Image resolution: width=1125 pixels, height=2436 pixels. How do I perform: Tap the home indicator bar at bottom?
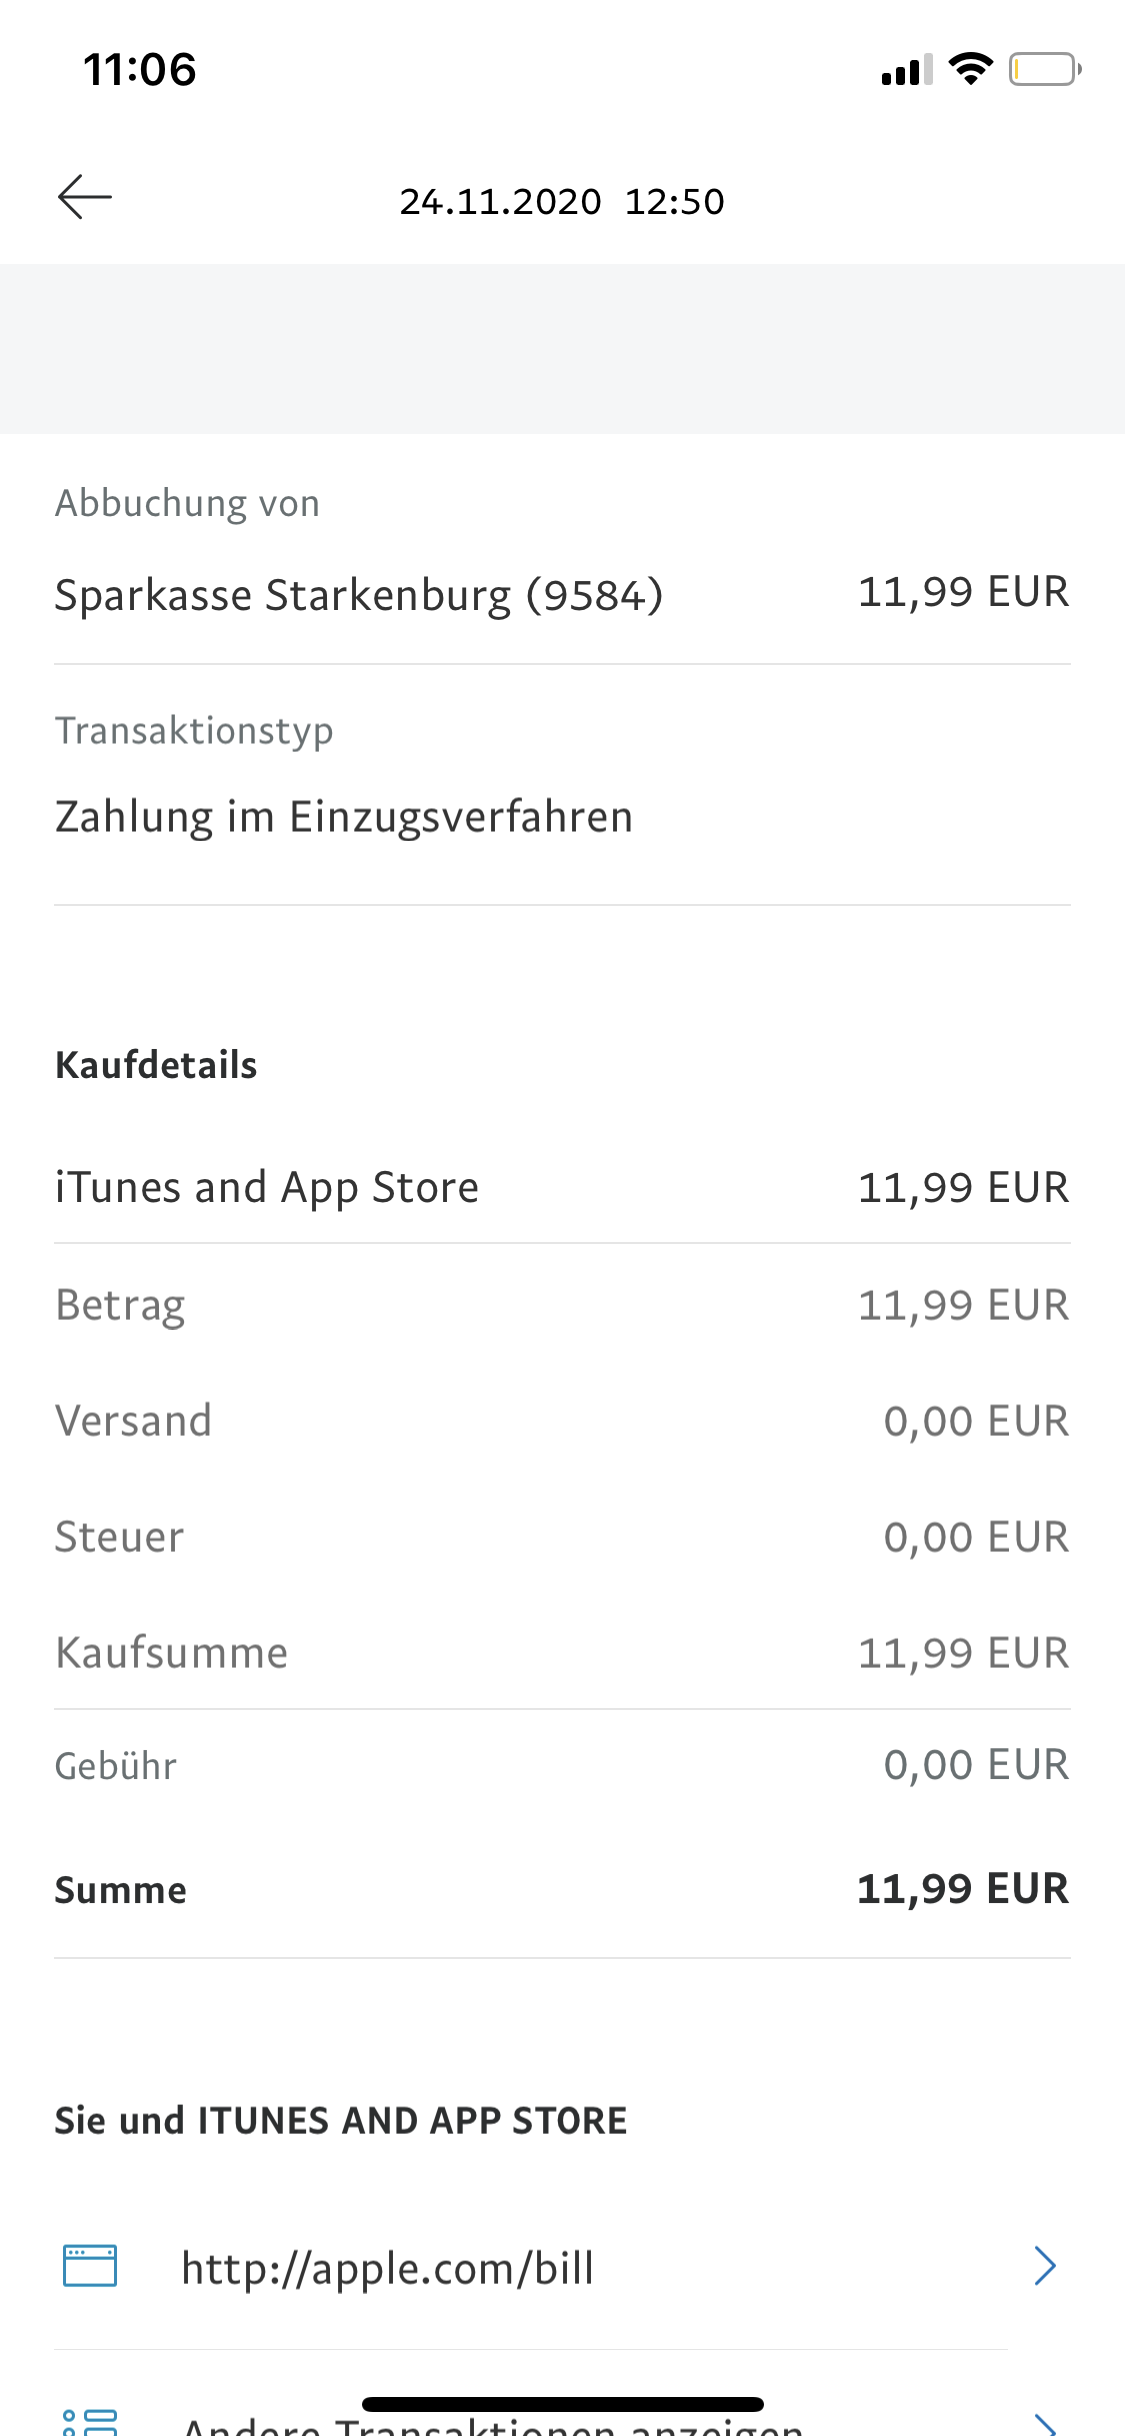click(562, 2404)
